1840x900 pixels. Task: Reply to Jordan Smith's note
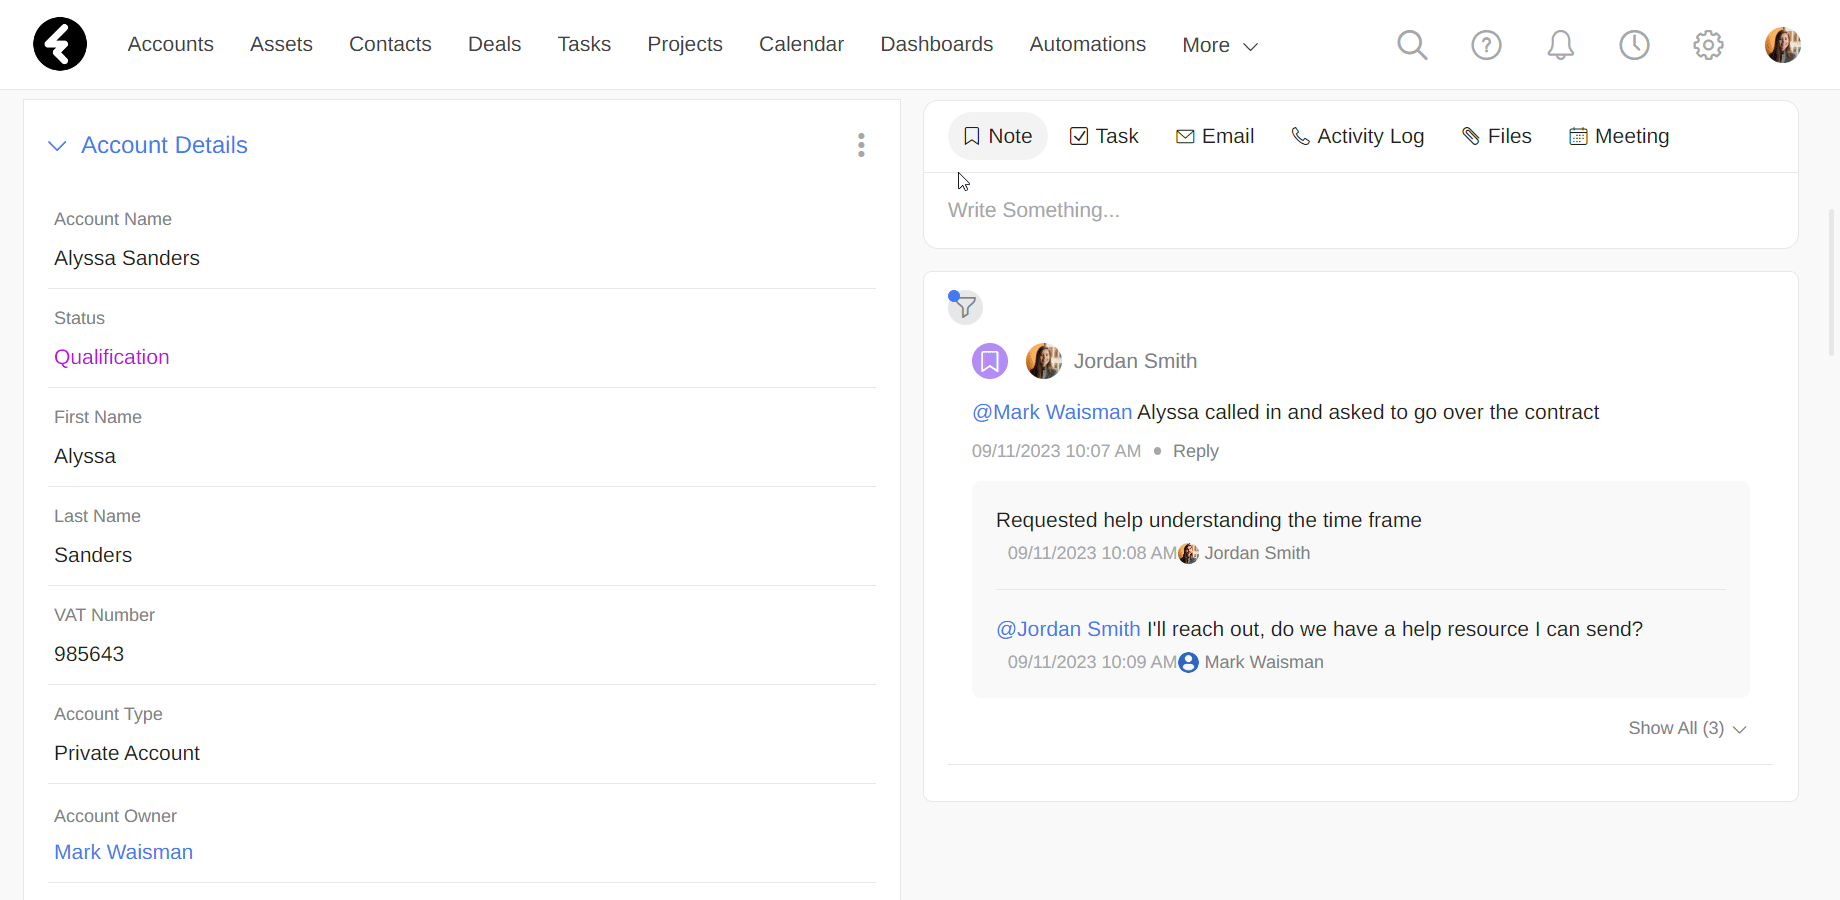pyautogui.click(x=1195, y=451)
